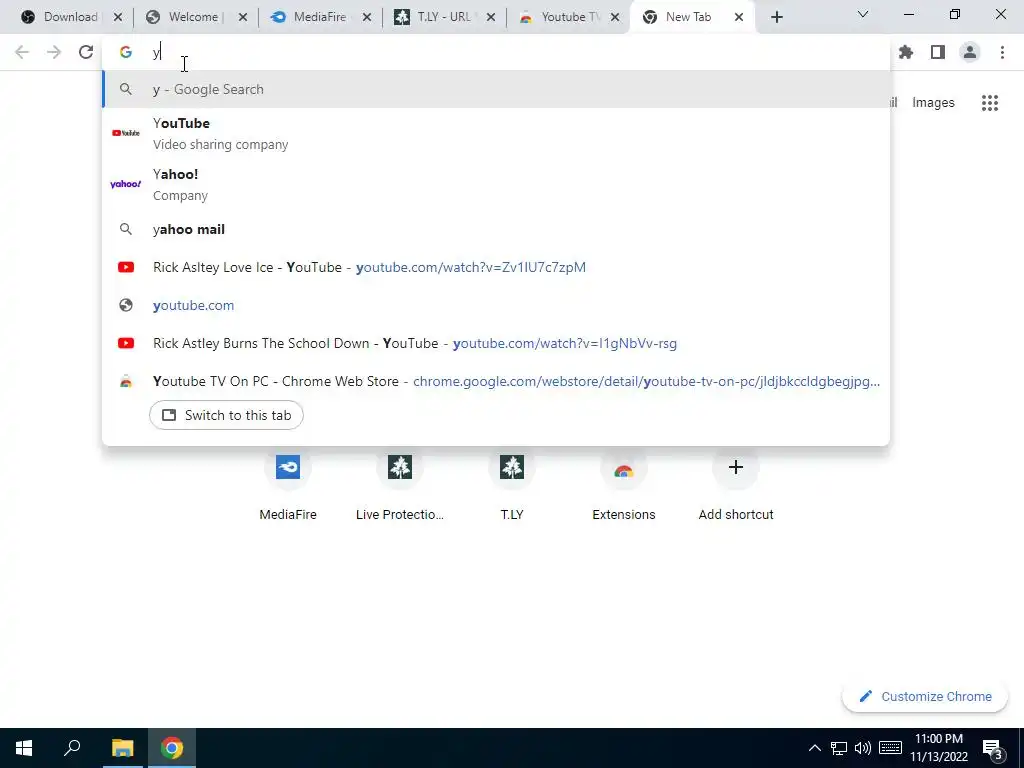Open taskbar search magnifier
This screenshot has width=1024, height=768.
pos(72,748)
